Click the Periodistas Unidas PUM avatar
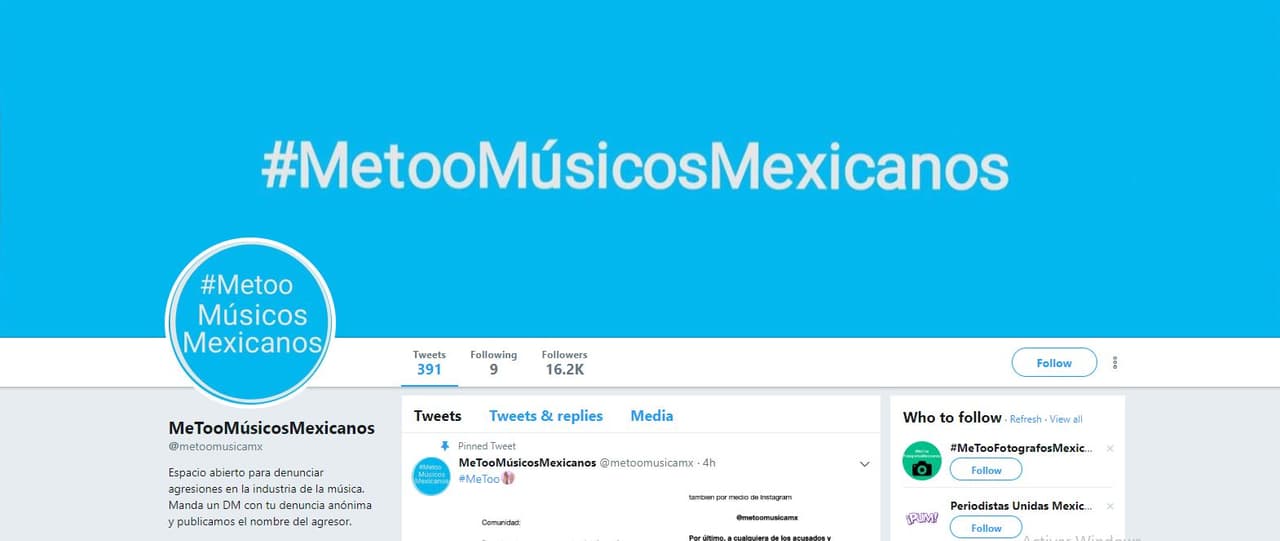 click(x=922, y=518)
